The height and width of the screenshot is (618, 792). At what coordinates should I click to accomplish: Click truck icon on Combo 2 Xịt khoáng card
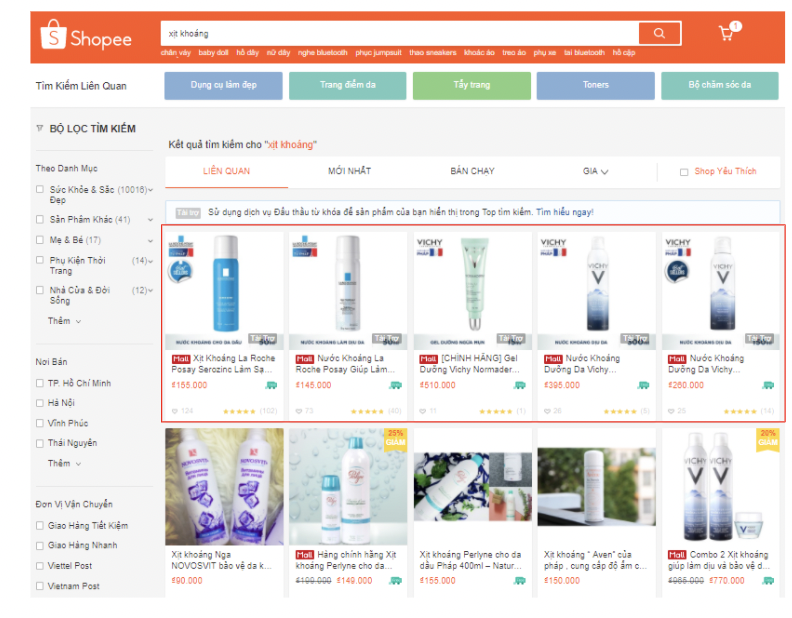click(768, 581)
